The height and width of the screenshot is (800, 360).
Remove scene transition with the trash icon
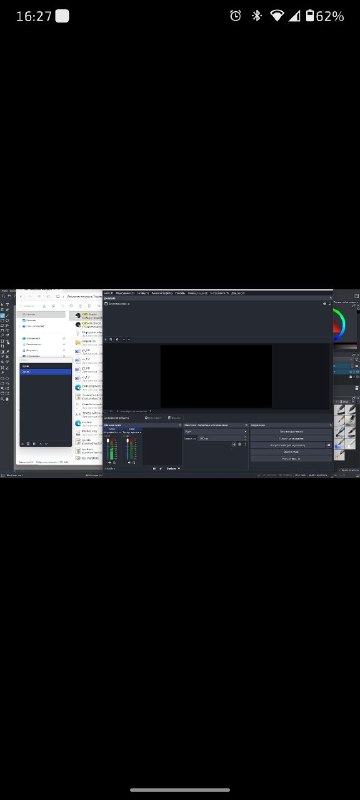[x=240, y=444]
